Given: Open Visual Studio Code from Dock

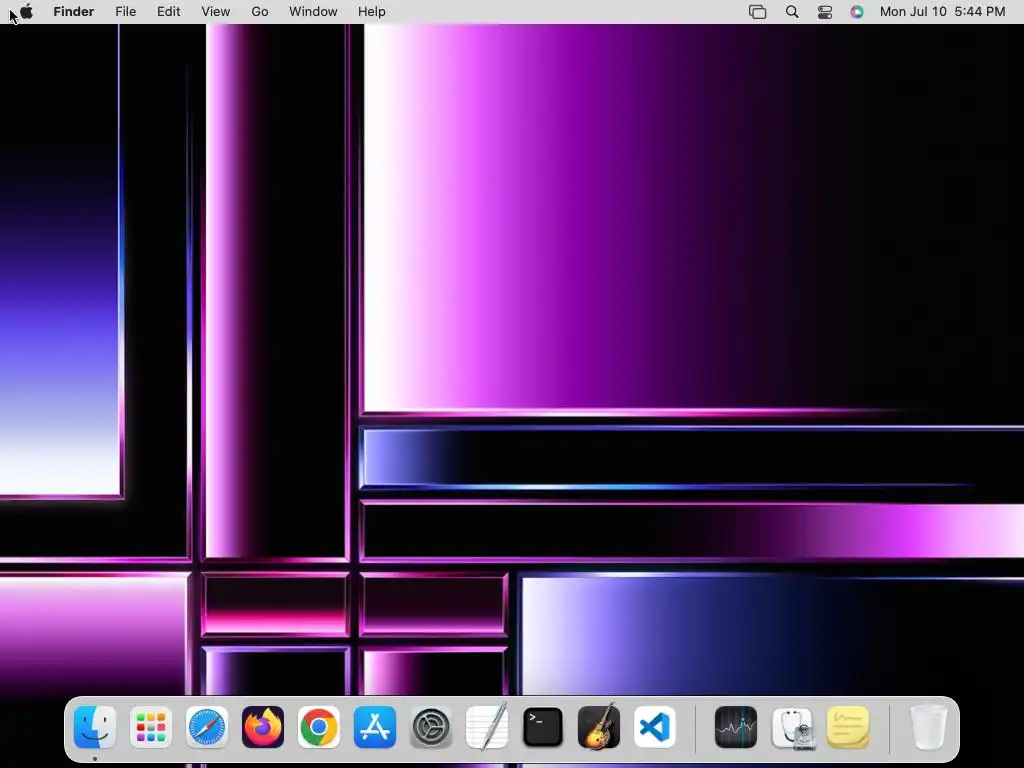Looking at the screenshot, I should point(655,727).
